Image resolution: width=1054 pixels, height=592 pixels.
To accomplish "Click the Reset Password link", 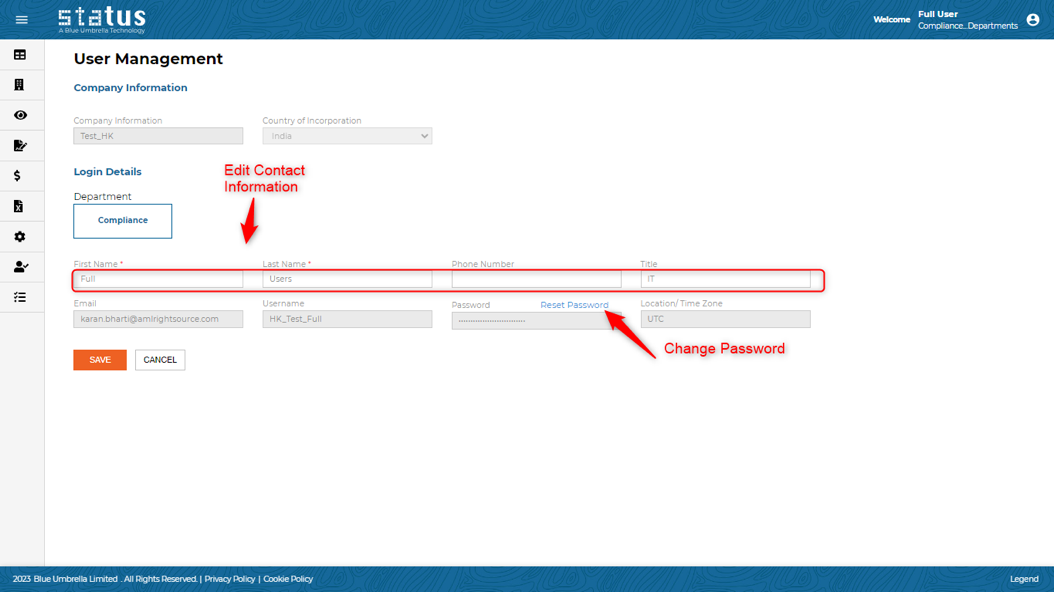I will click(574, 305).
